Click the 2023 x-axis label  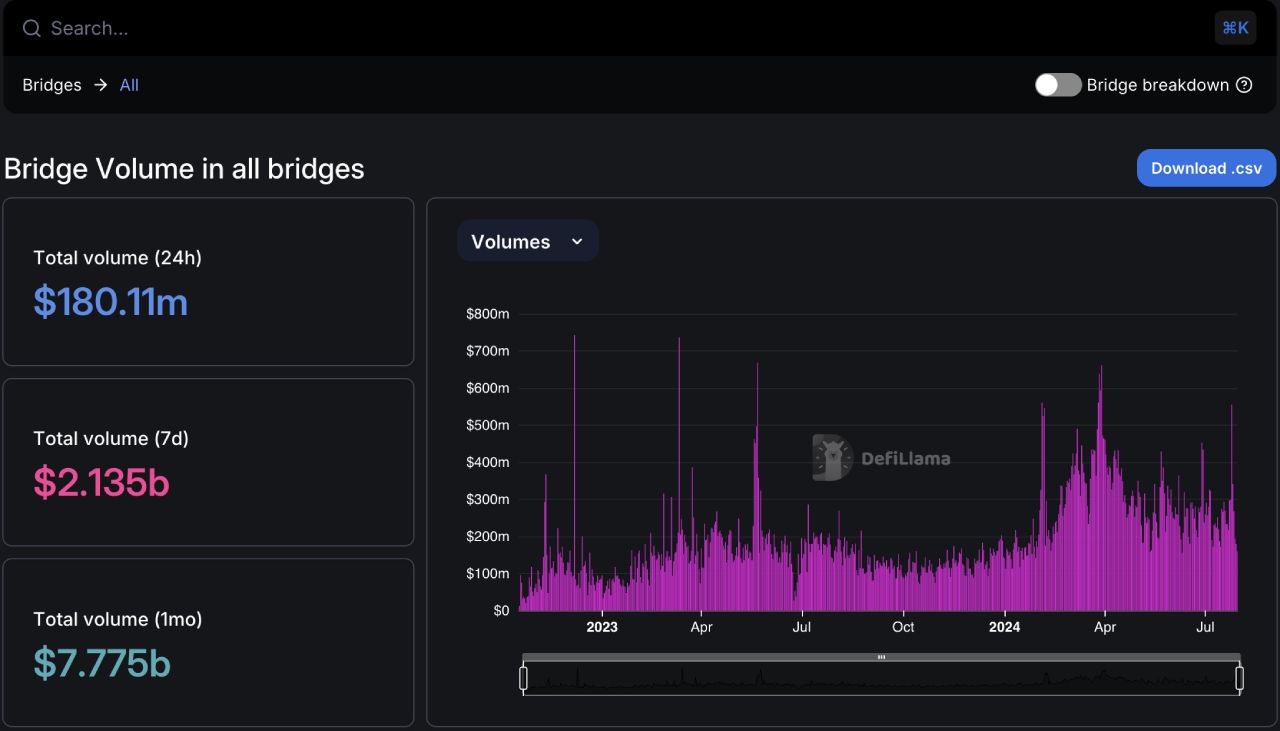tap(602, 627)
